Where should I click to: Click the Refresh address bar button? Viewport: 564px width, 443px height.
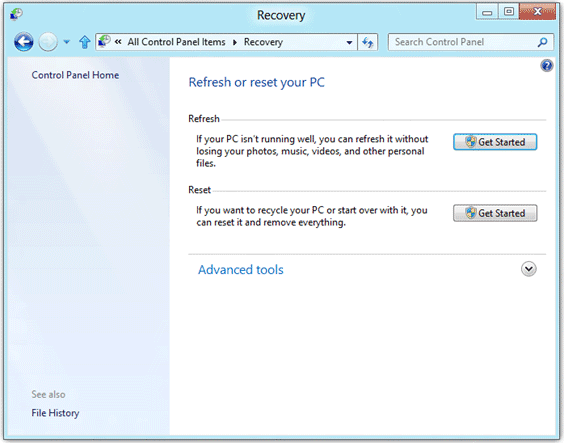click(368, 42)
